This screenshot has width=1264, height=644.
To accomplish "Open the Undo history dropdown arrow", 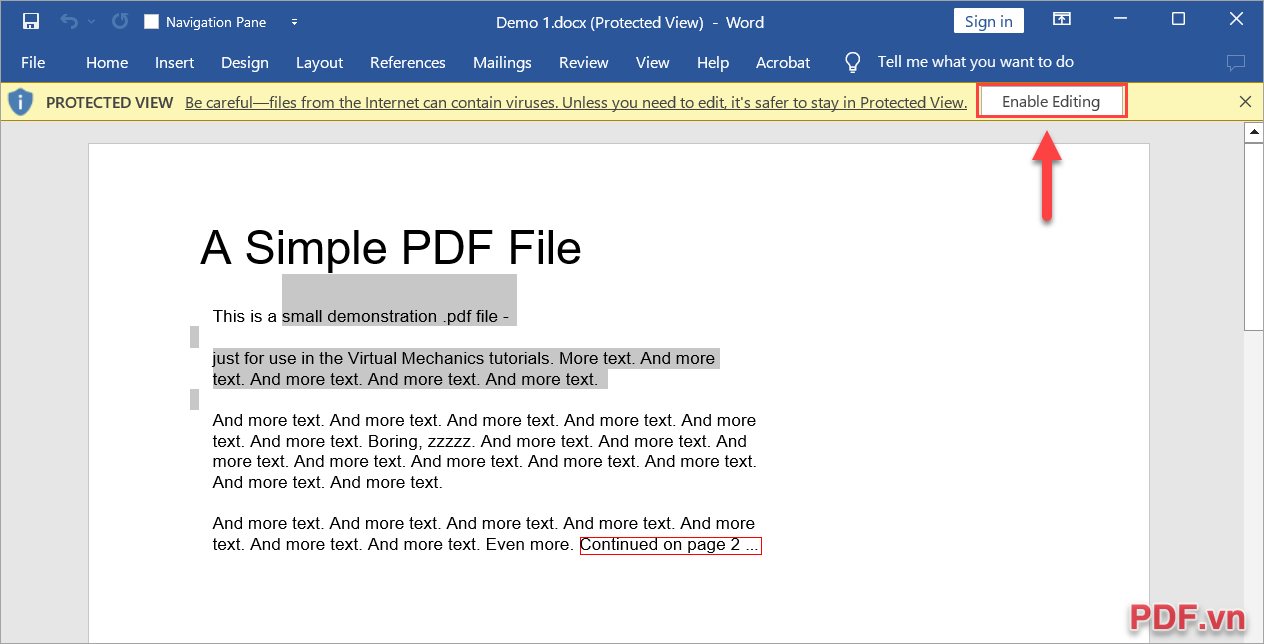I will 91,21.
